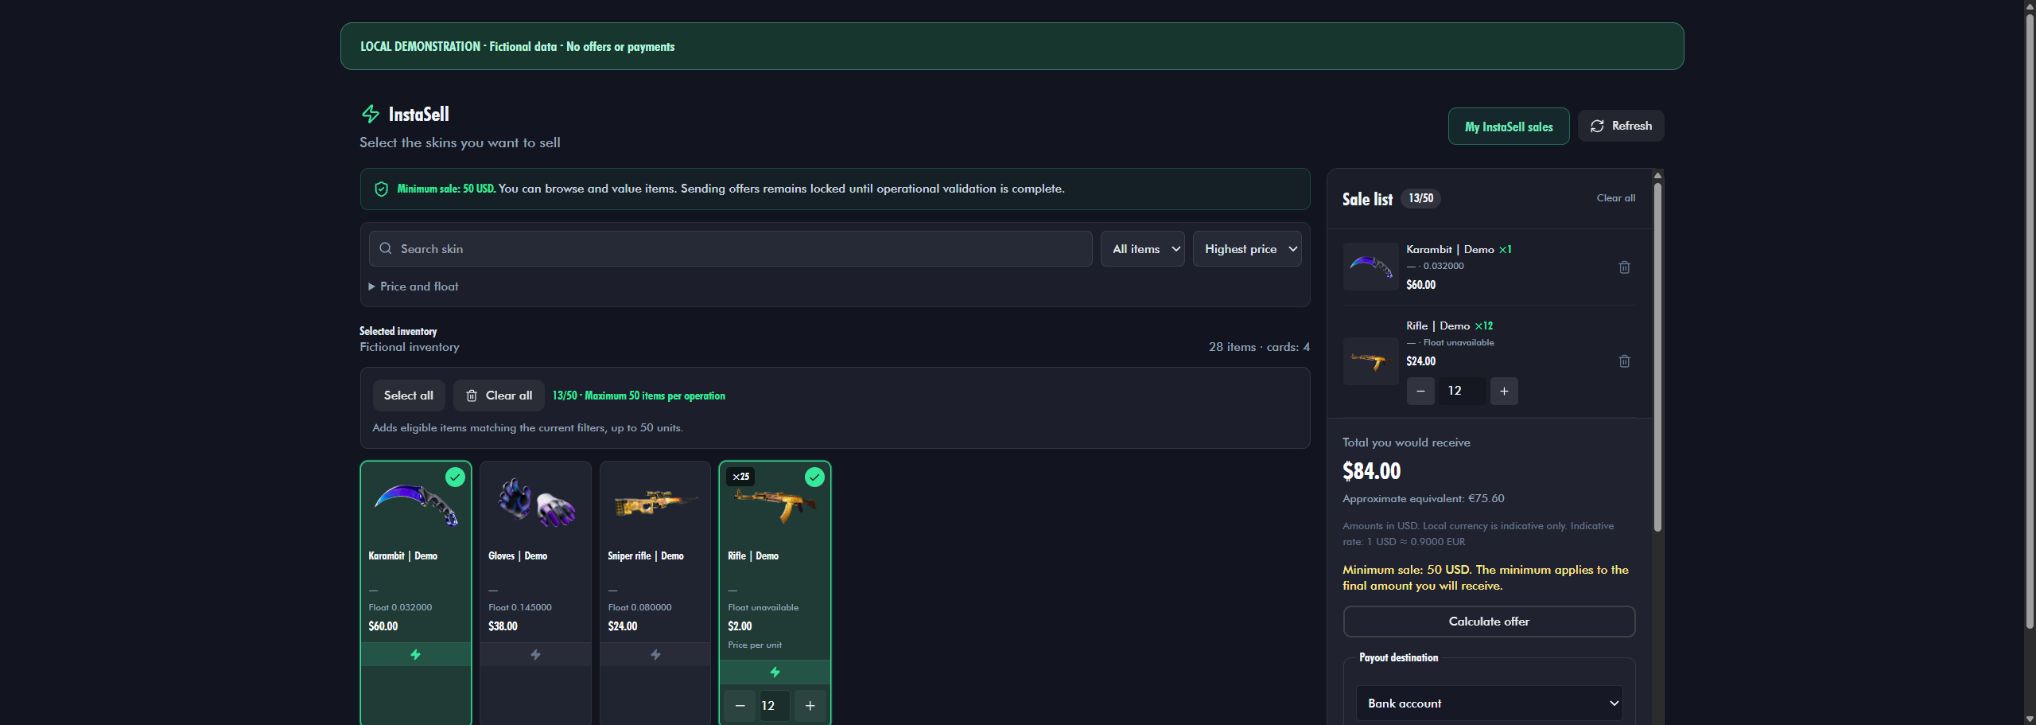
Task: Click the lightning icon on the Sniper rifle card
Action: tap(656, 655)
